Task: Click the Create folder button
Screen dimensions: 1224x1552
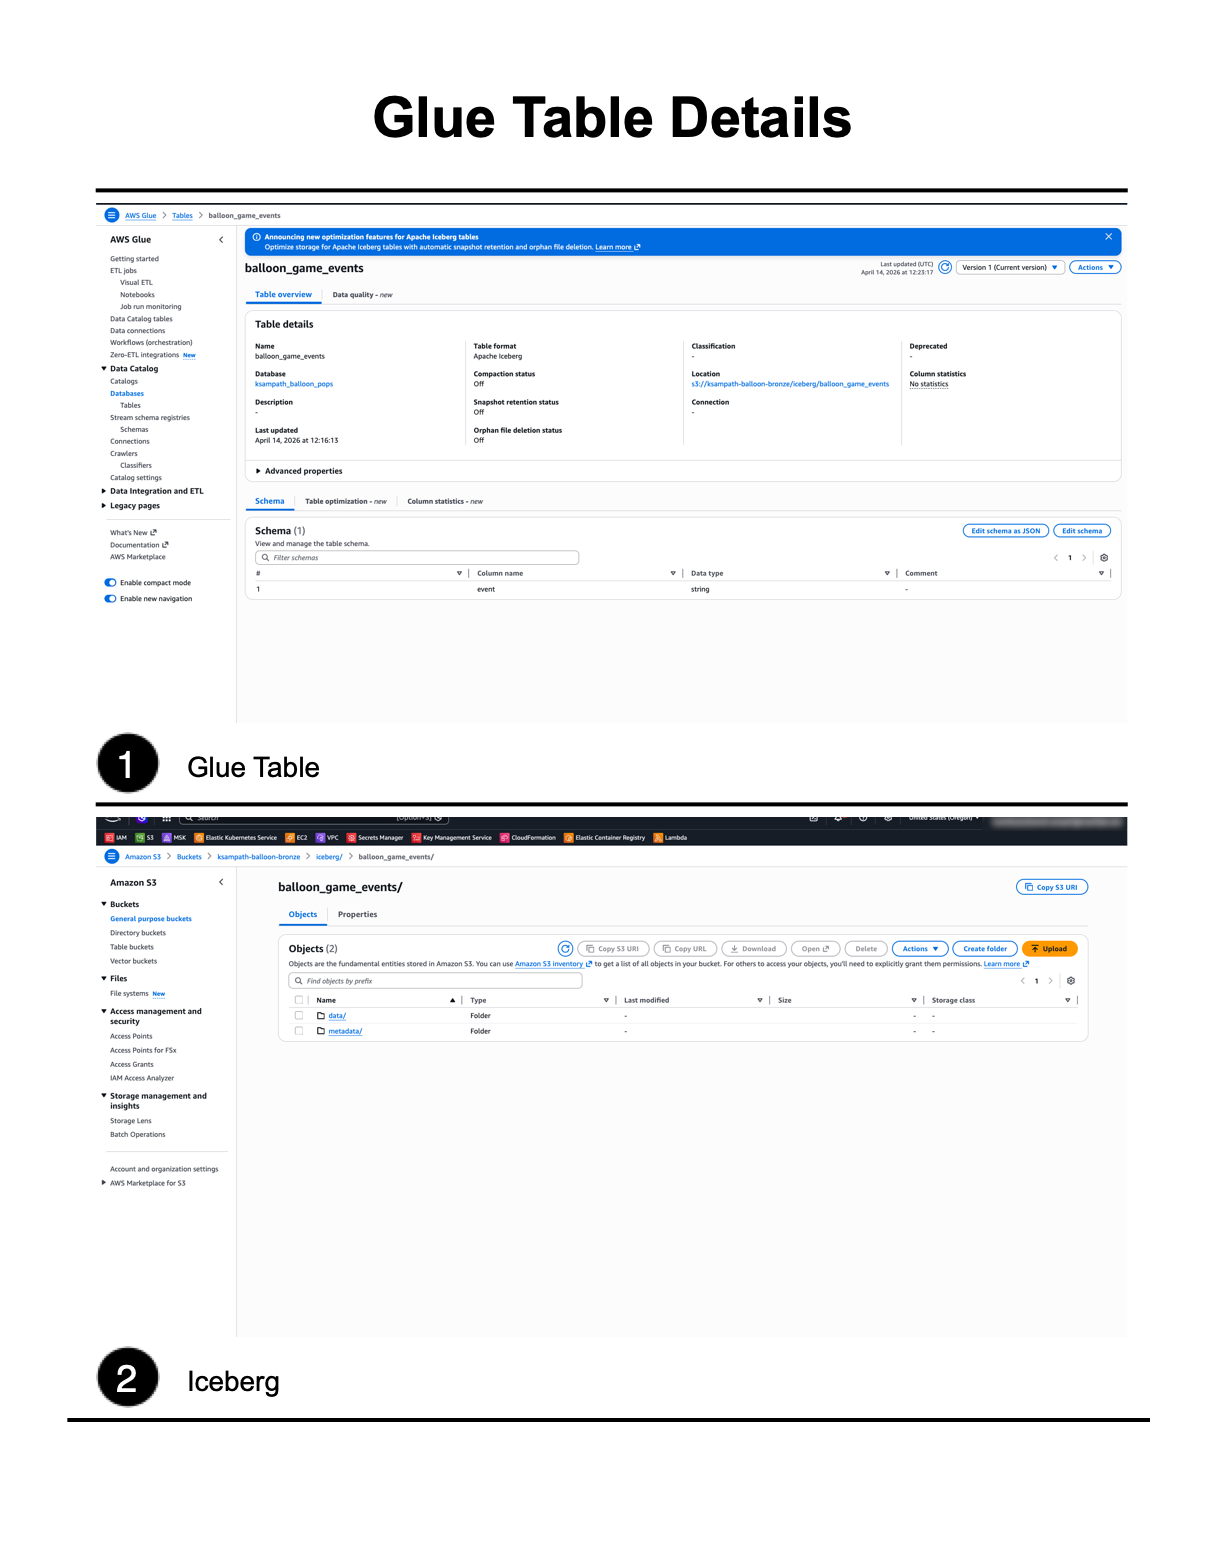Action: (x=985, y=949)
